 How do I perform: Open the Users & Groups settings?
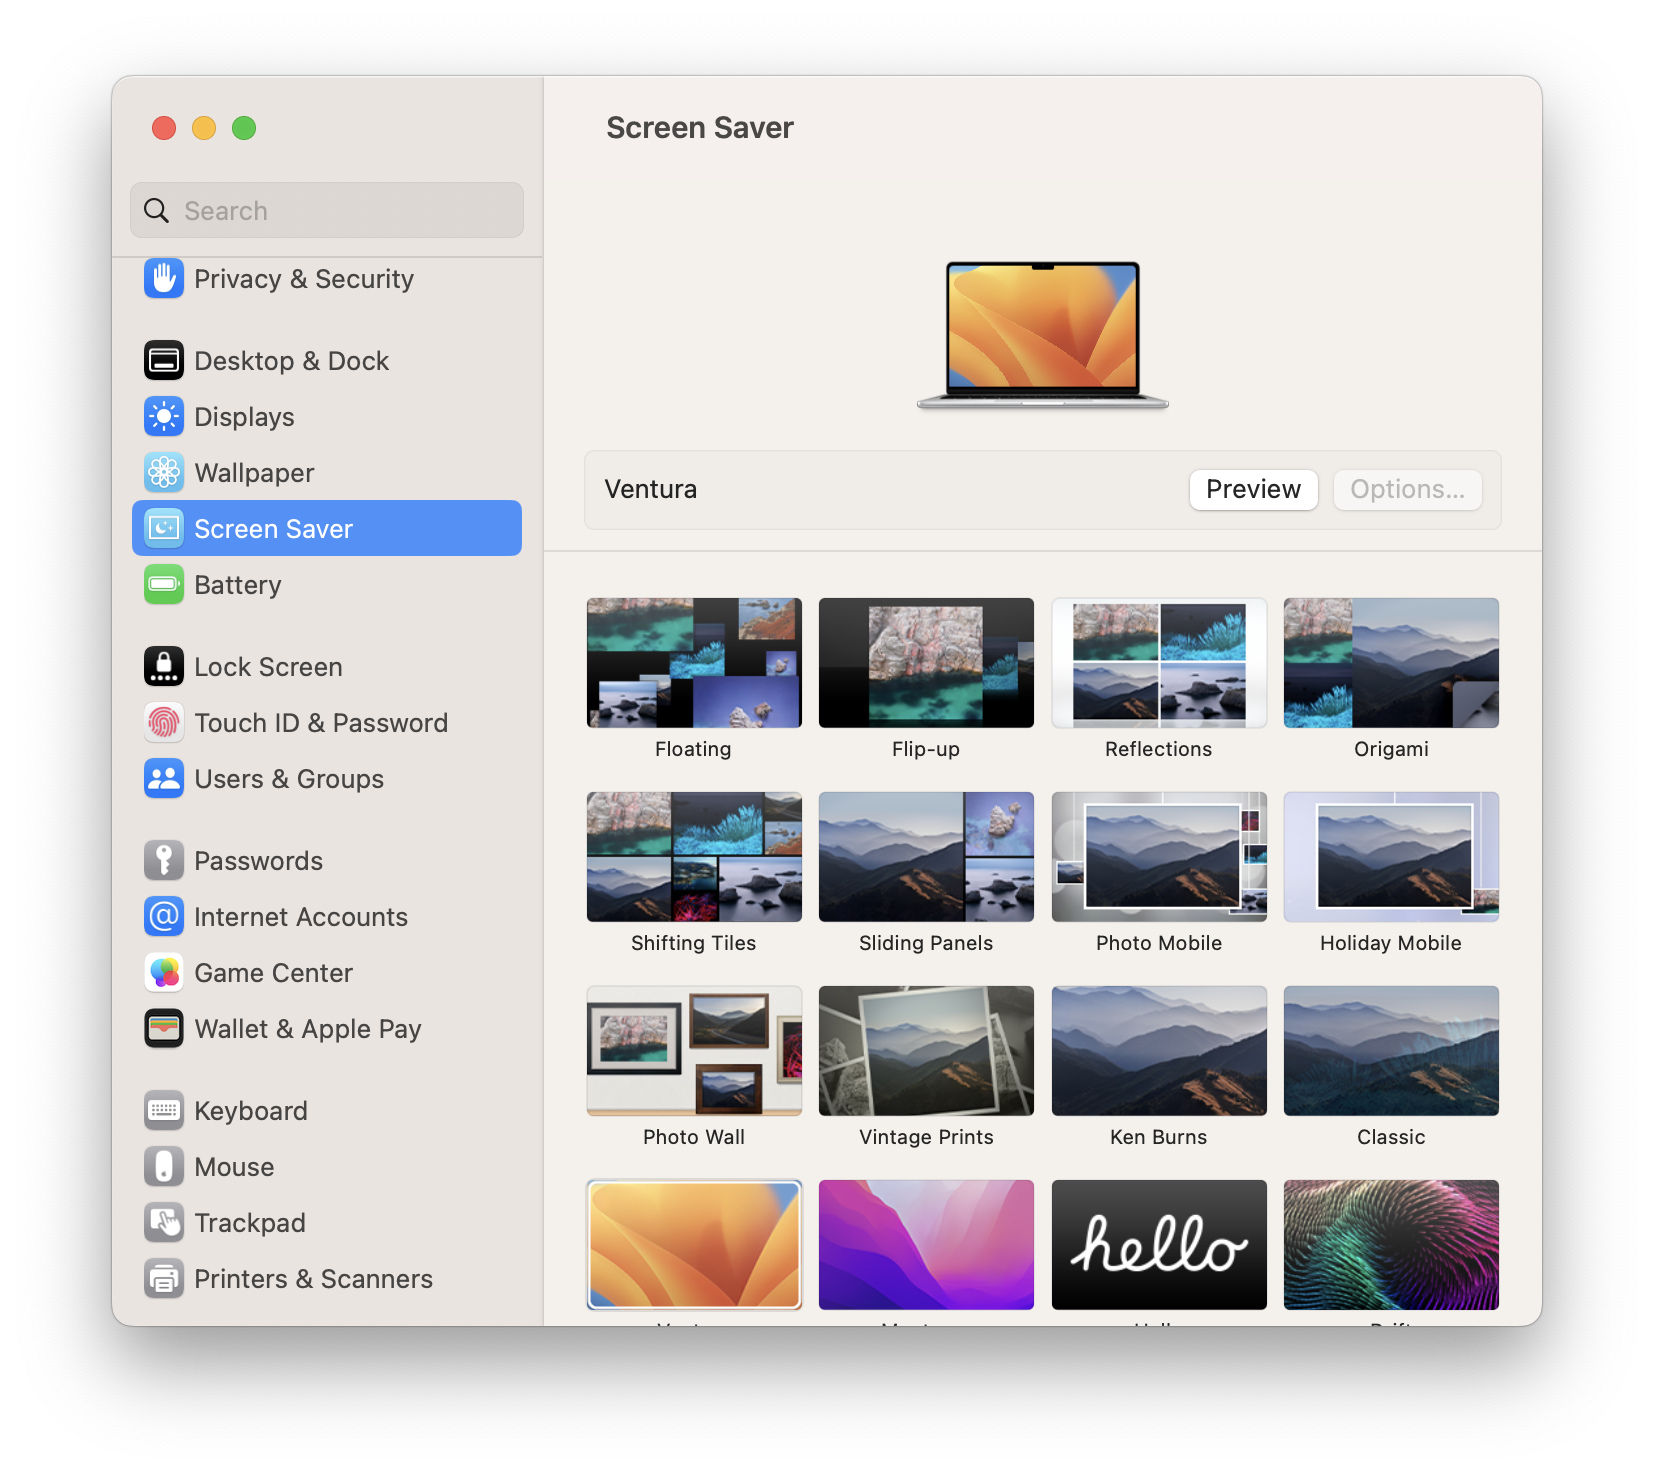[288, 779]
